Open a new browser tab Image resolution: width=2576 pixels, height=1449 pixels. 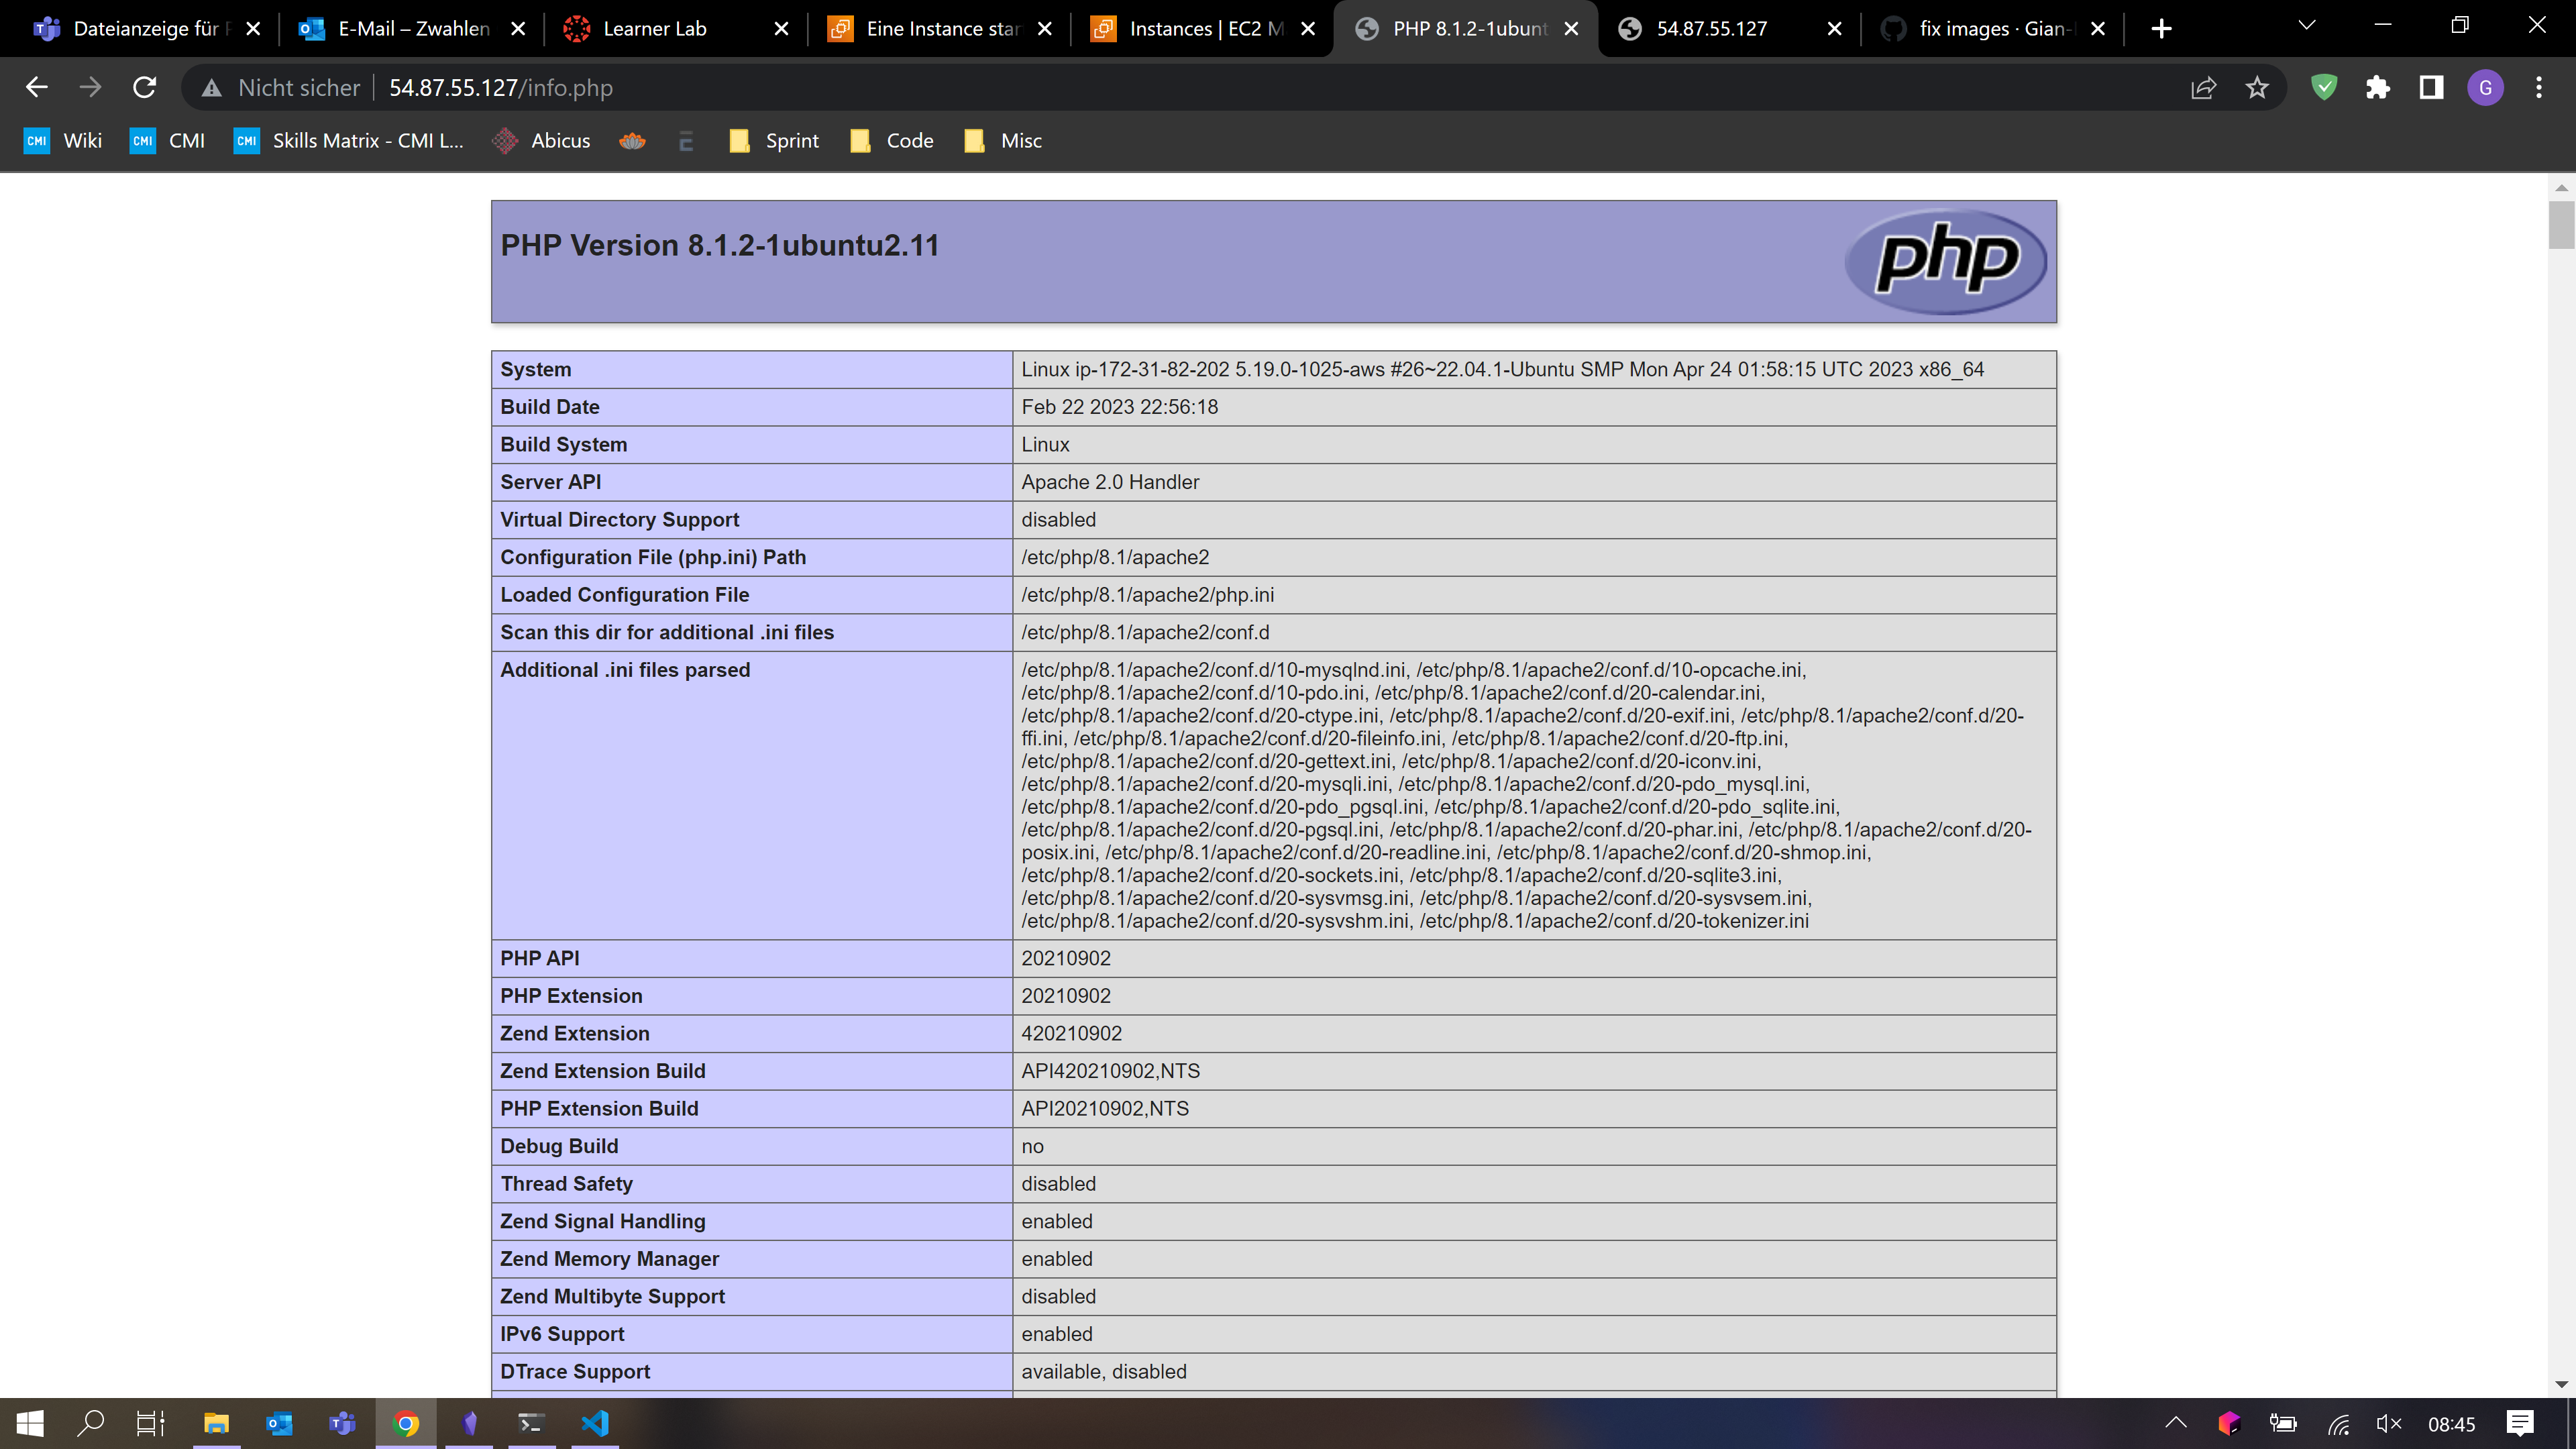[2161, 29]
